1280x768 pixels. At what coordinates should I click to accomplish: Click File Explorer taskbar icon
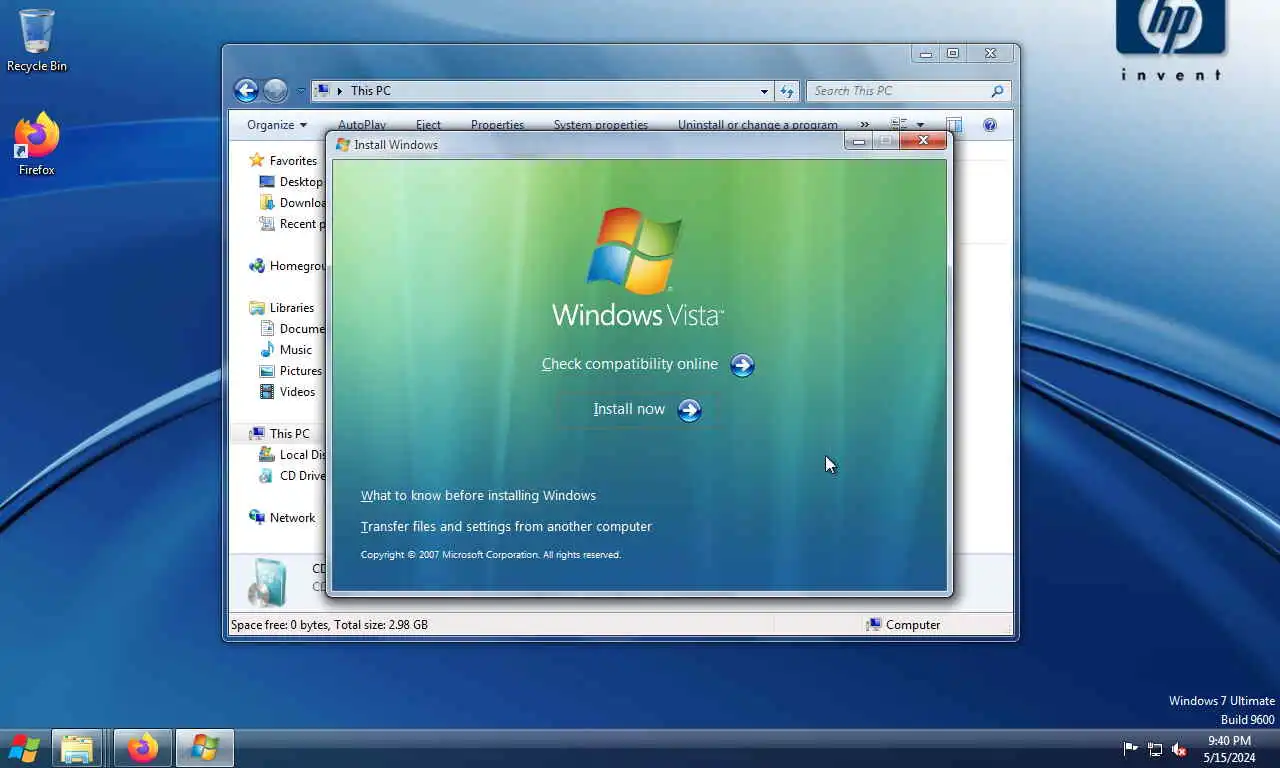click(77, 748)
